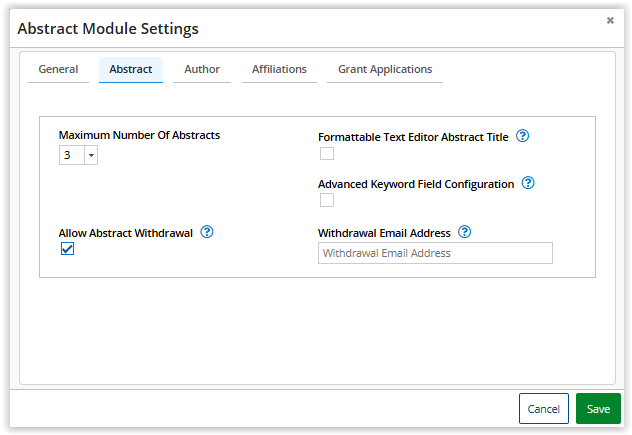Expand the Maximum Number Of Abstracts dropdown
Screen dimensions: 632x435
91,155
